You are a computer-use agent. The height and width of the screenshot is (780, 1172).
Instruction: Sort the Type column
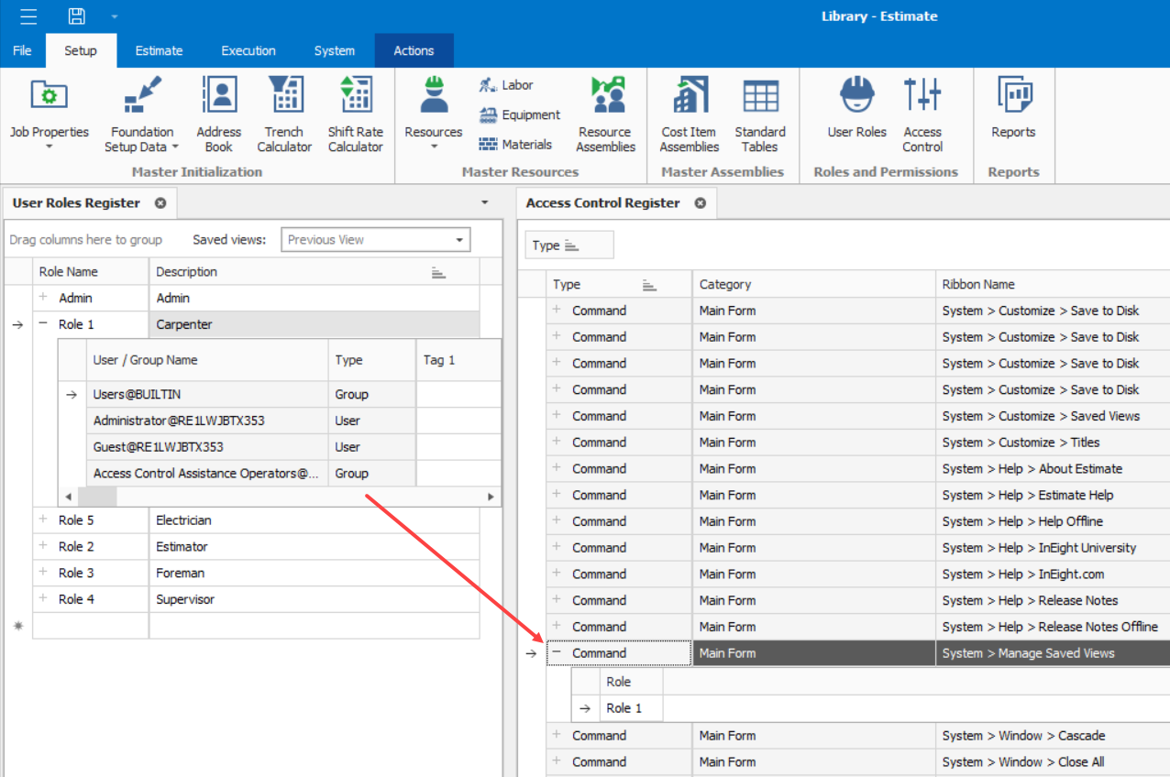pyautogui.click(x=650, y=284)
